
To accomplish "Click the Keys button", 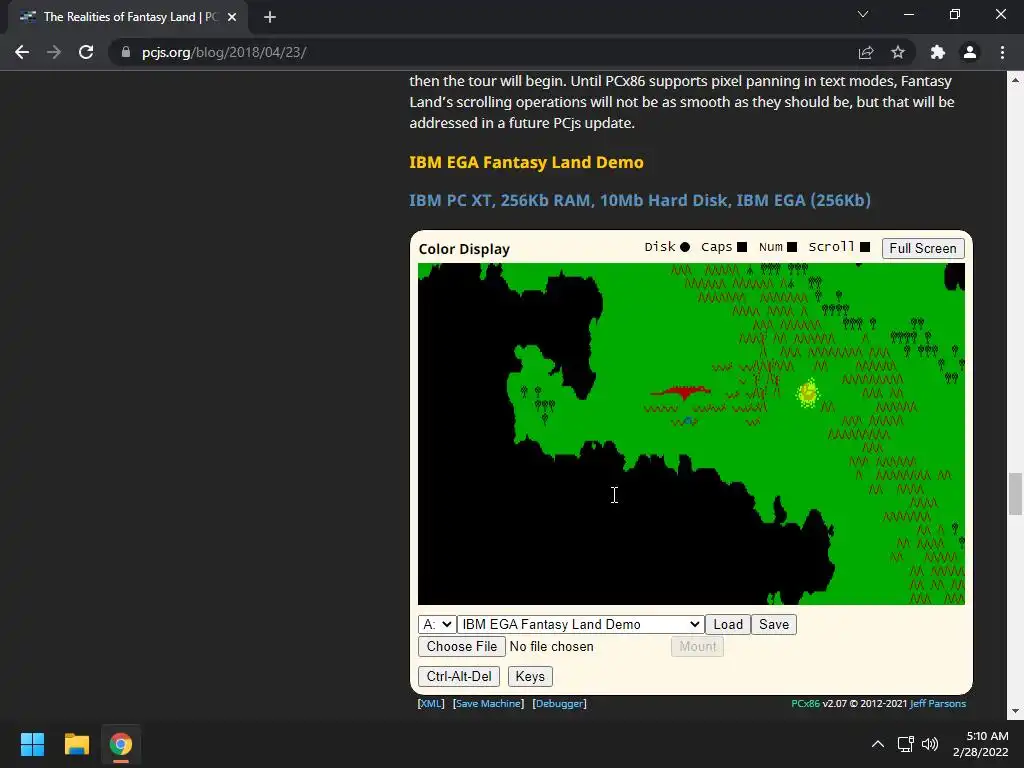I will (530, 677).
